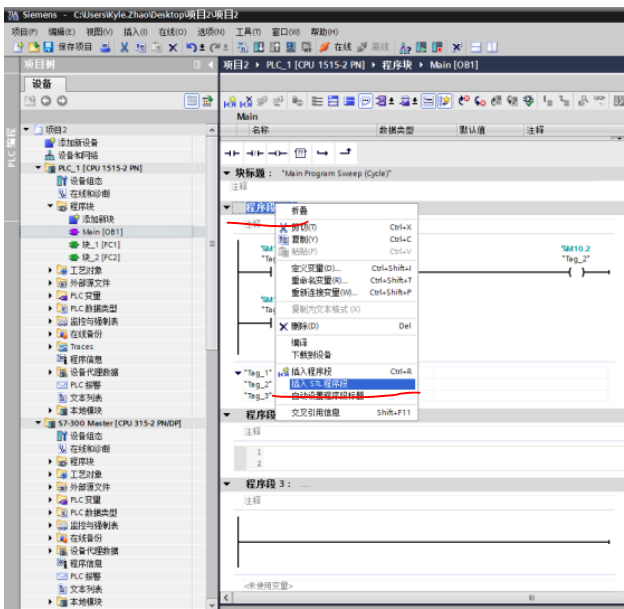This screenshot has height=609, width=624.
Task: Collapse the project tree panel arrow
Action: pos(211,65)
